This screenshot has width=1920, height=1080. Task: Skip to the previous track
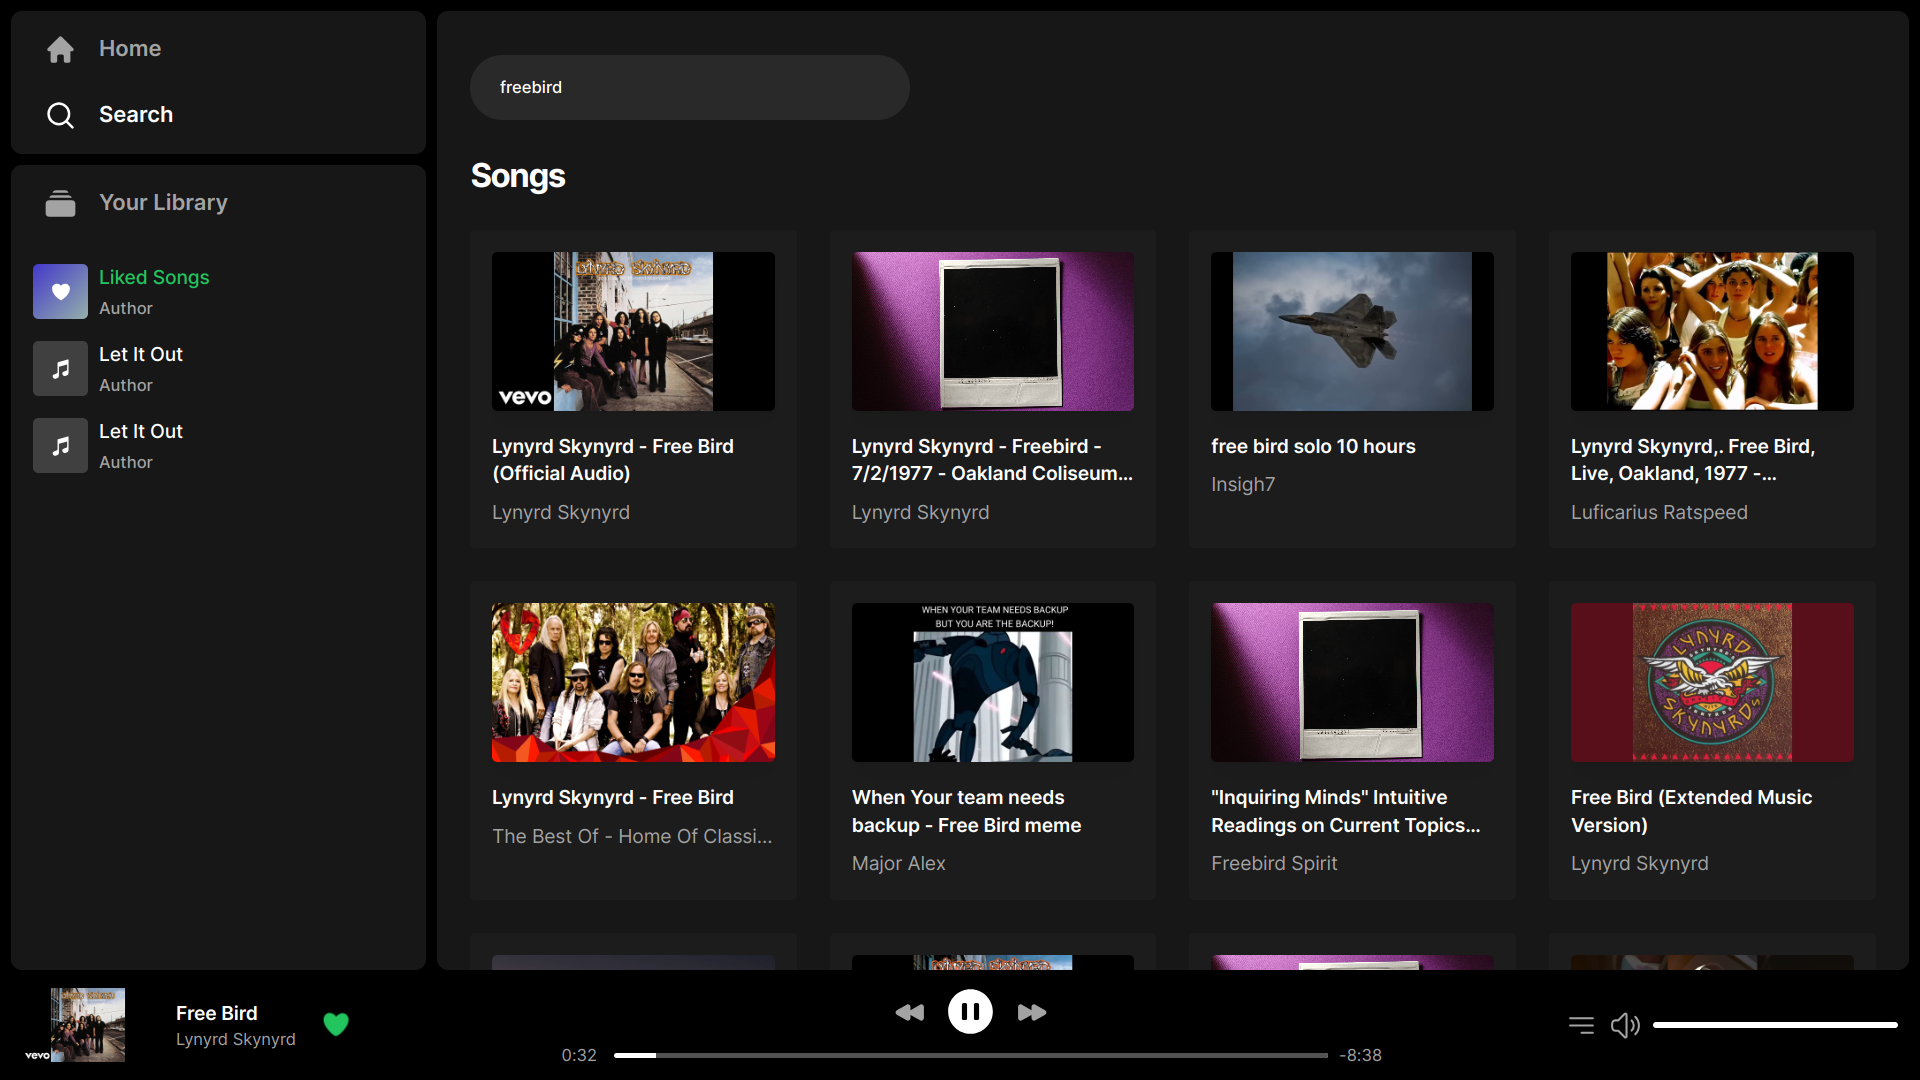909,1013
